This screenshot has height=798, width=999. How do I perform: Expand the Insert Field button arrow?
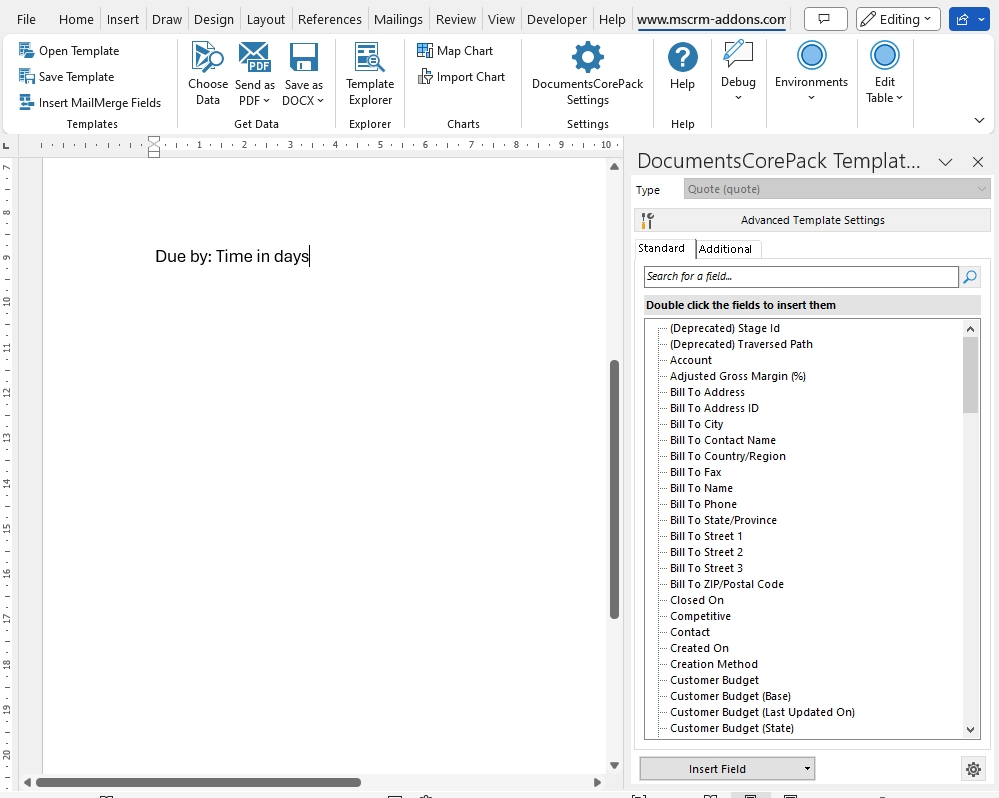807,769
